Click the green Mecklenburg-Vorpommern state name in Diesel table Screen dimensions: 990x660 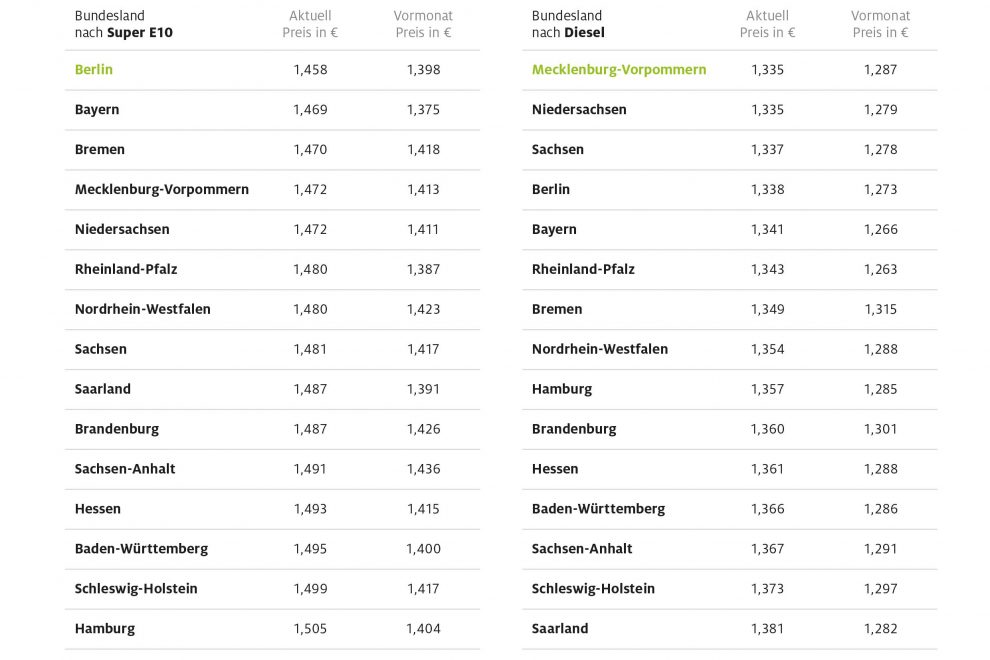(x=619, y=70)
